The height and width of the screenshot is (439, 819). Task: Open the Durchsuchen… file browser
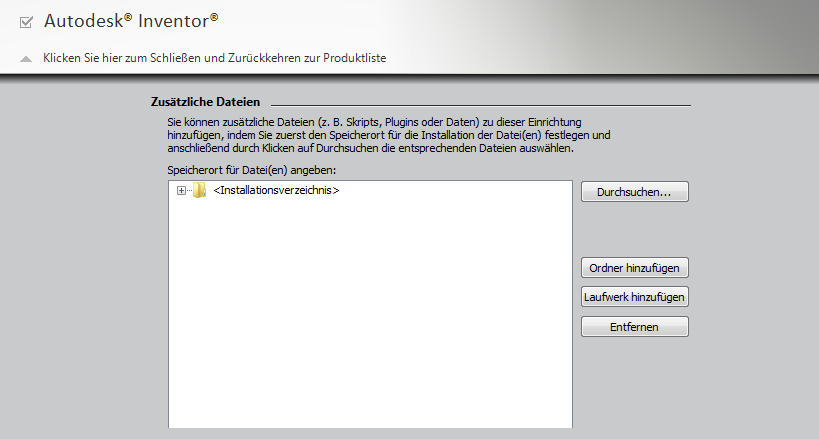(x=635, y=192)
